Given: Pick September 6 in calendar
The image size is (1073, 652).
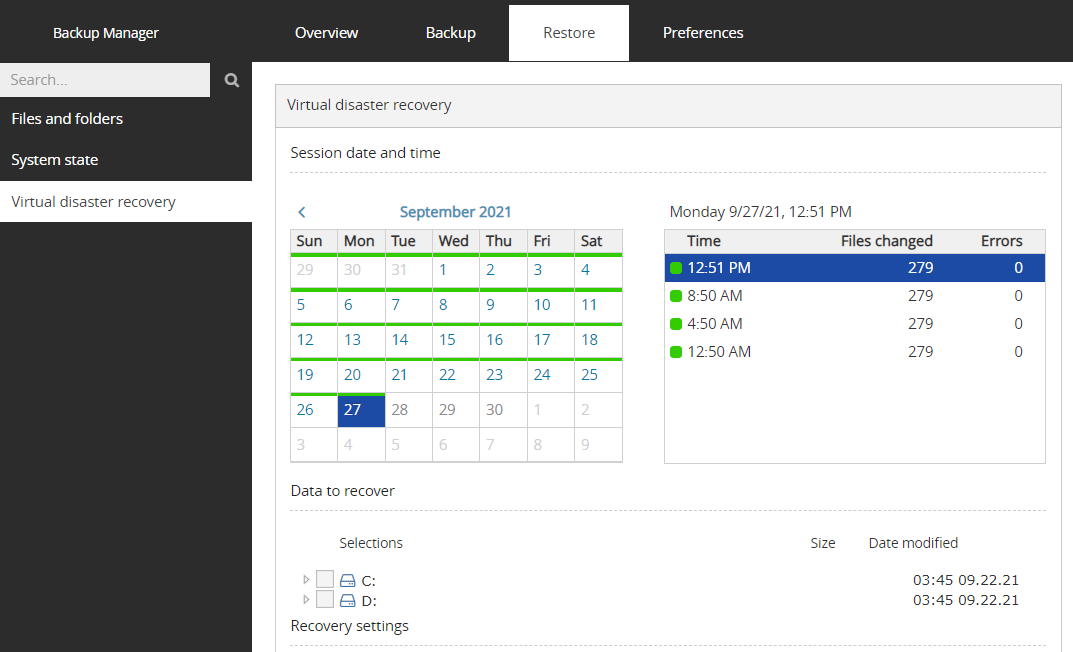Looking at the screenshot, I should pyautogui.click(x=361, y=306).
